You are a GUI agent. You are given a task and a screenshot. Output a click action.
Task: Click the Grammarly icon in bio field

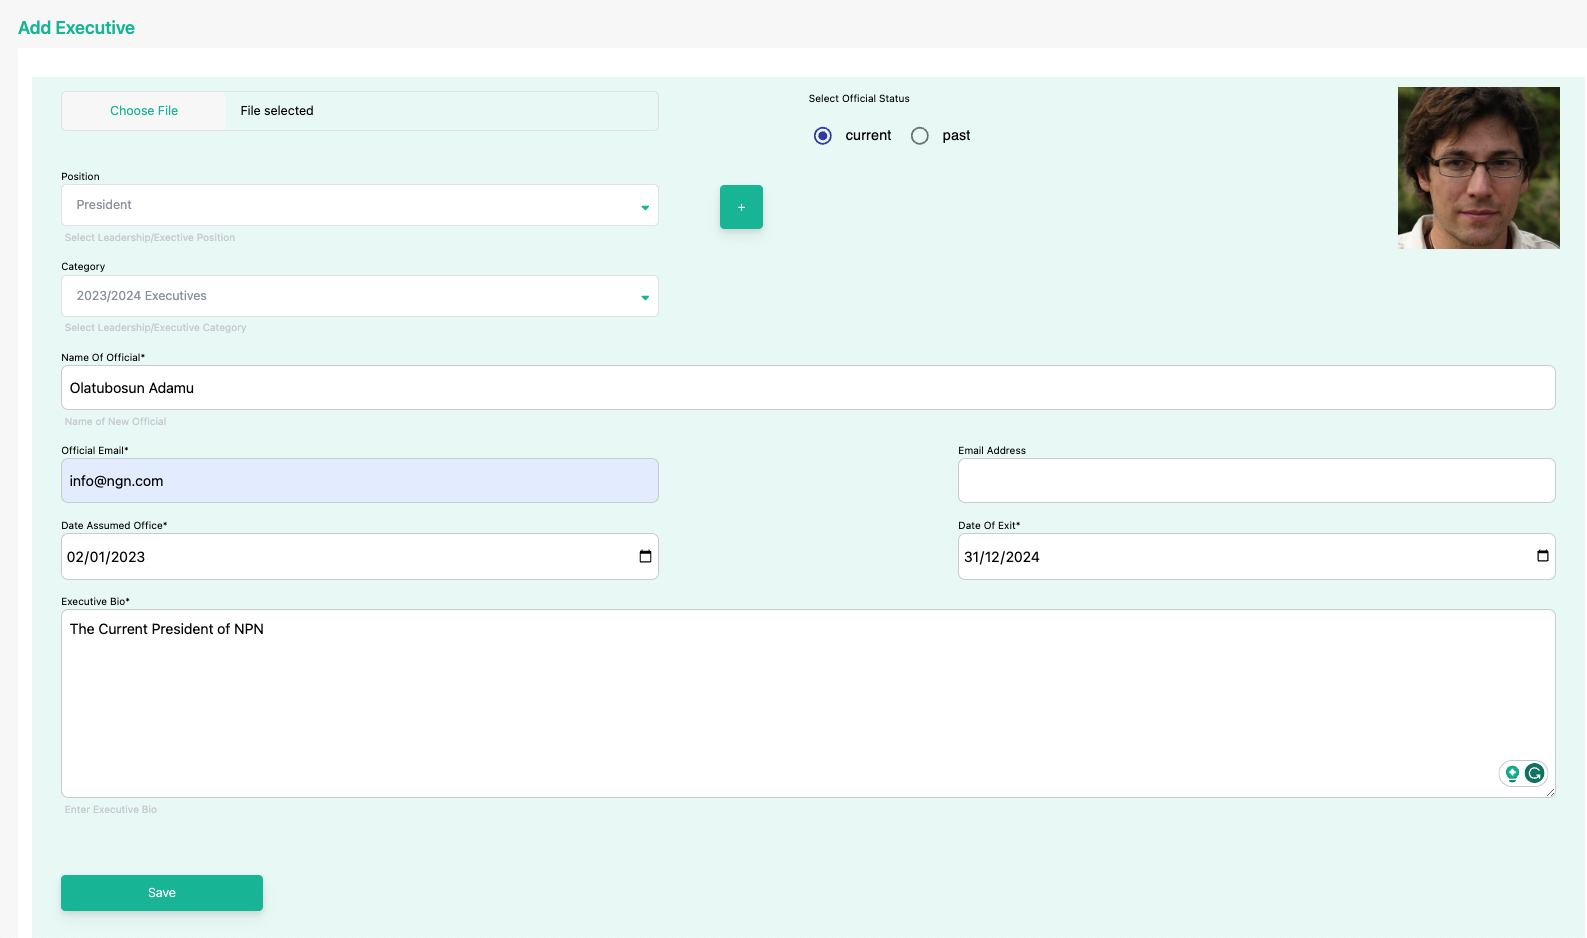[1534, 773]
